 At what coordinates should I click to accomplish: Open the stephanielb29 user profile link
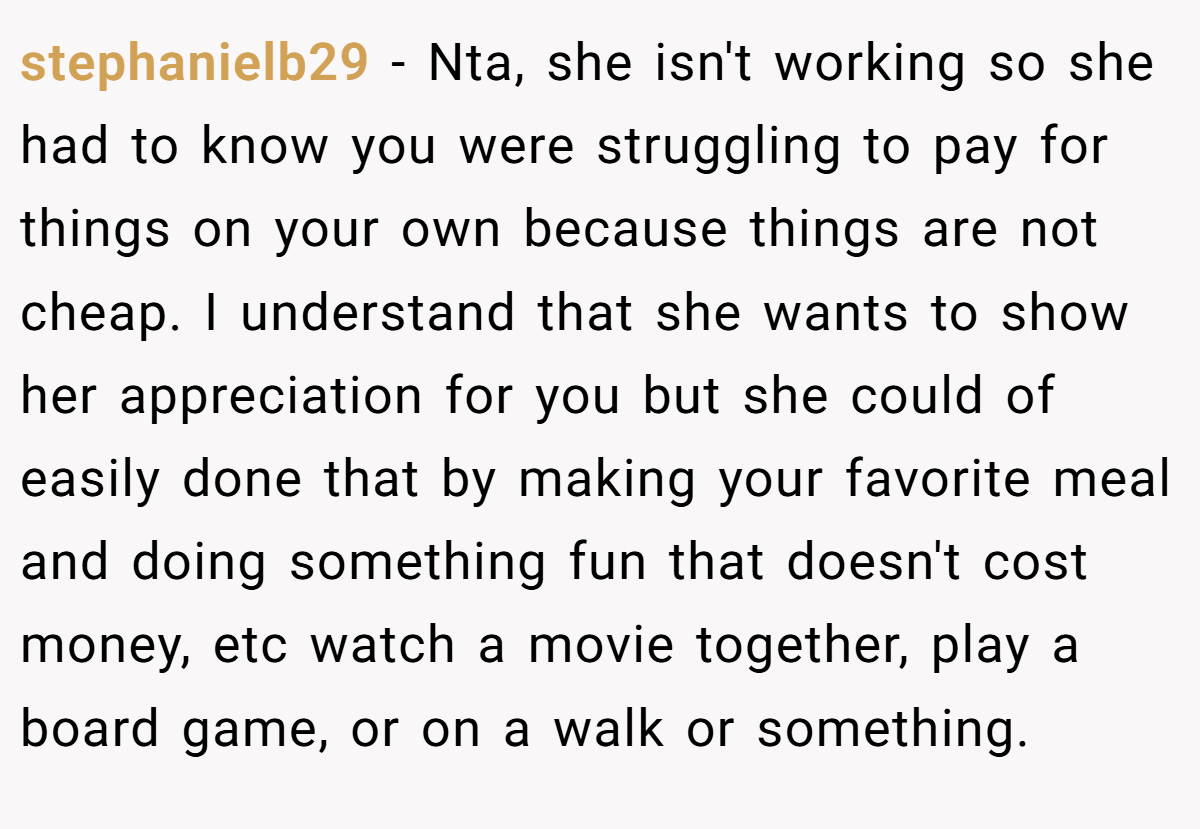[x=194, y=64]
